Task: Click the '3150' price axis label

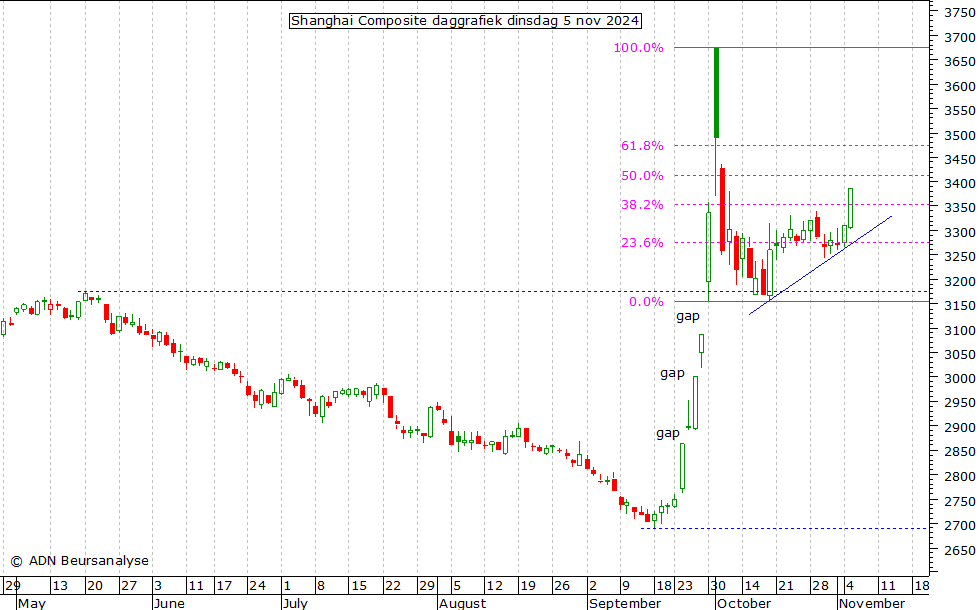Action: 959,306
